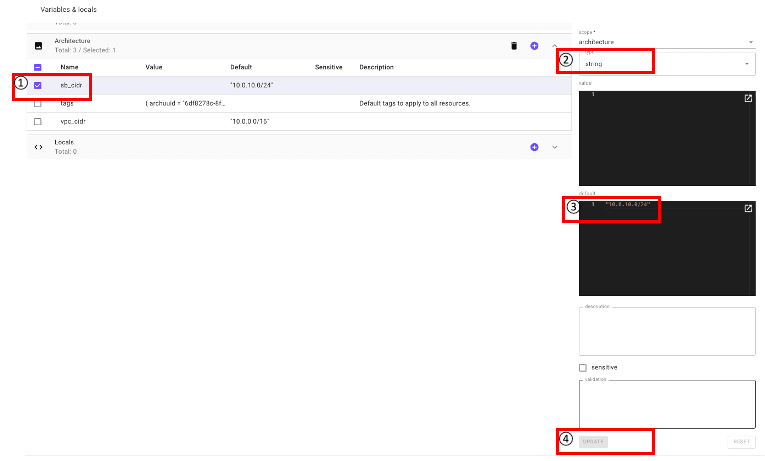
Task: Click 'Default tags to apply to all resources' text
Action: click(415, 103)
